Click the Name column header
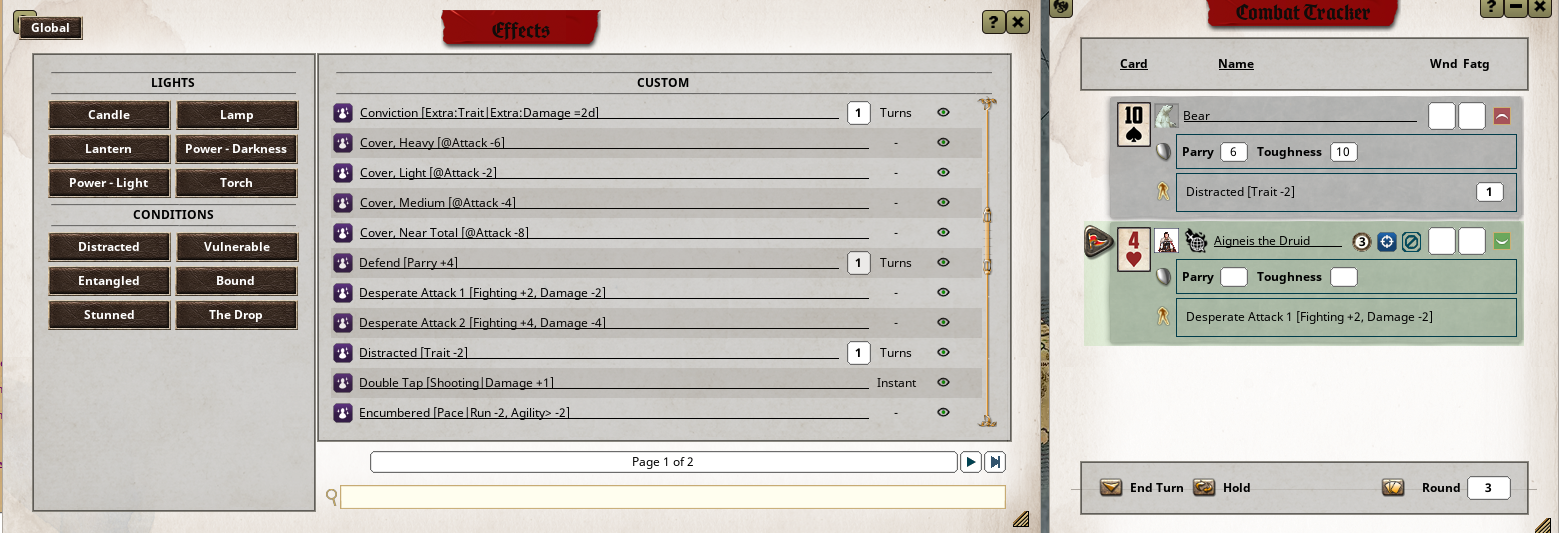Screen dimensions: 1559x533 [x=1235, y=64]
